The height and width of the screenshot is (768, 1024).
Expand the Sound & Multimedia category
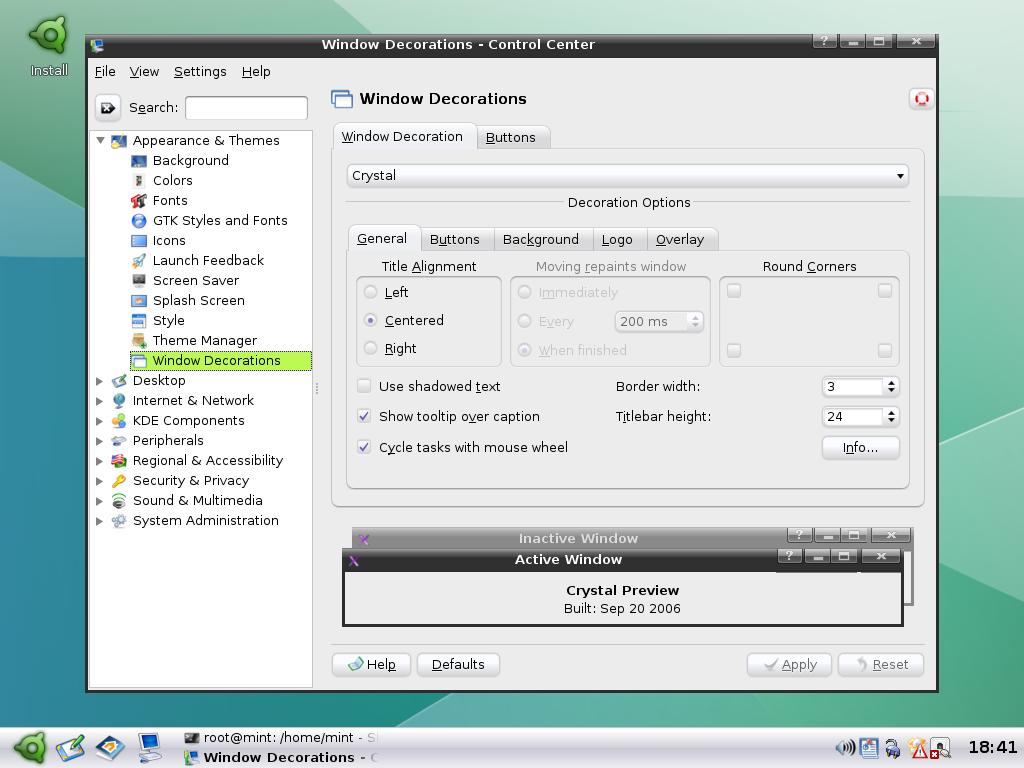99,501
